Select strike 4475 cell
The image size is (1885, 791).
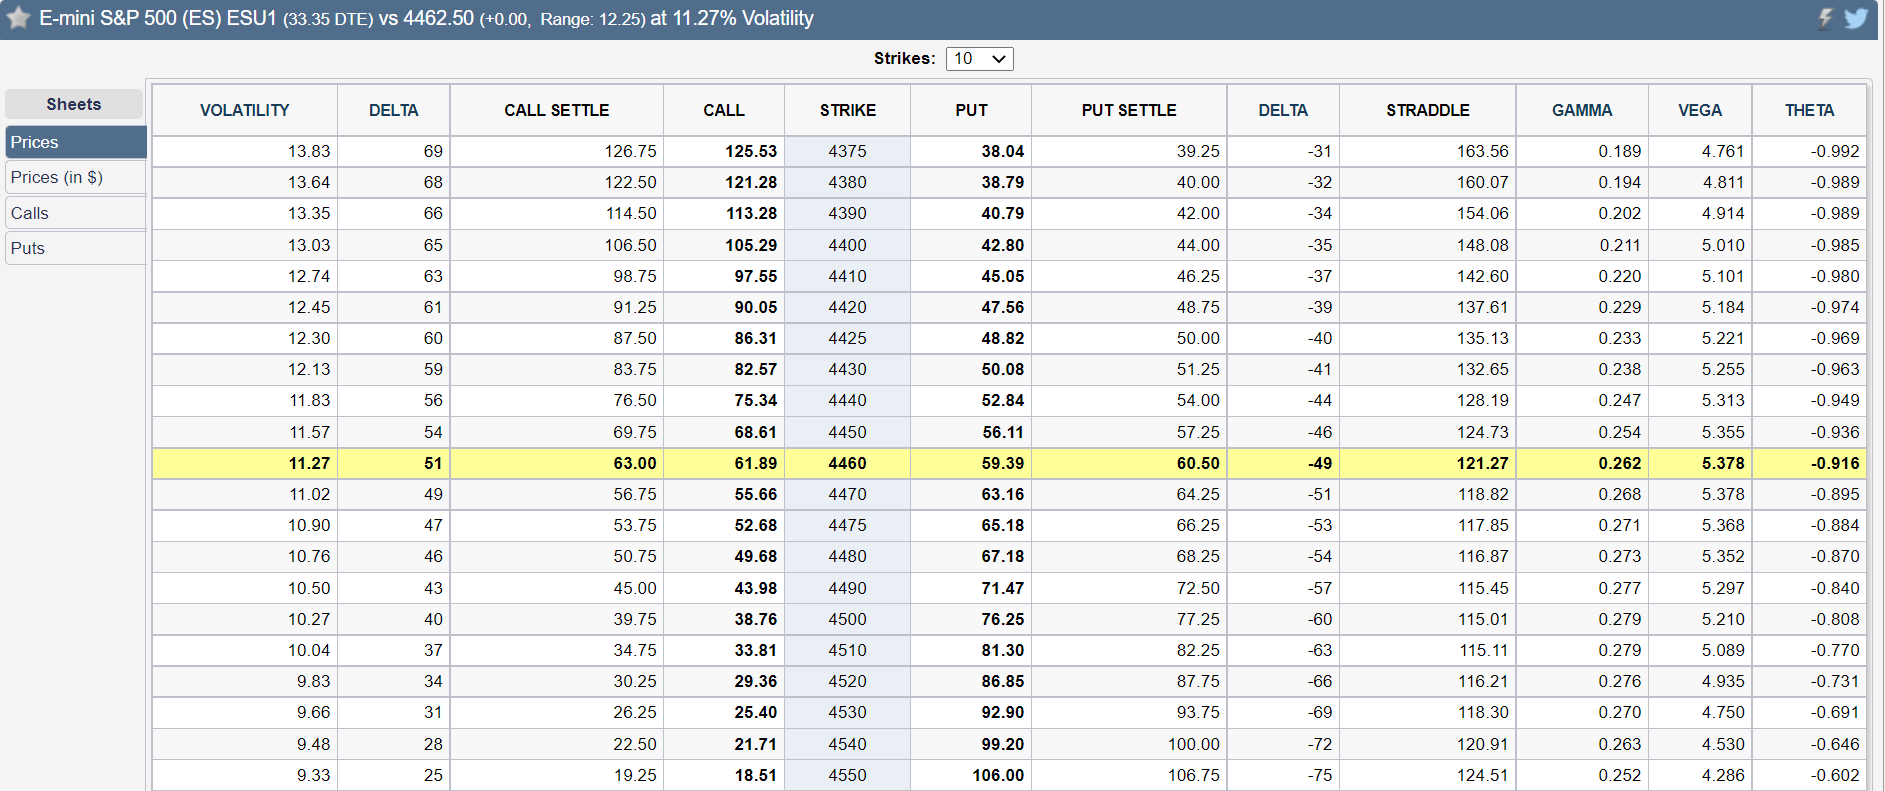(x=848, y=525)
